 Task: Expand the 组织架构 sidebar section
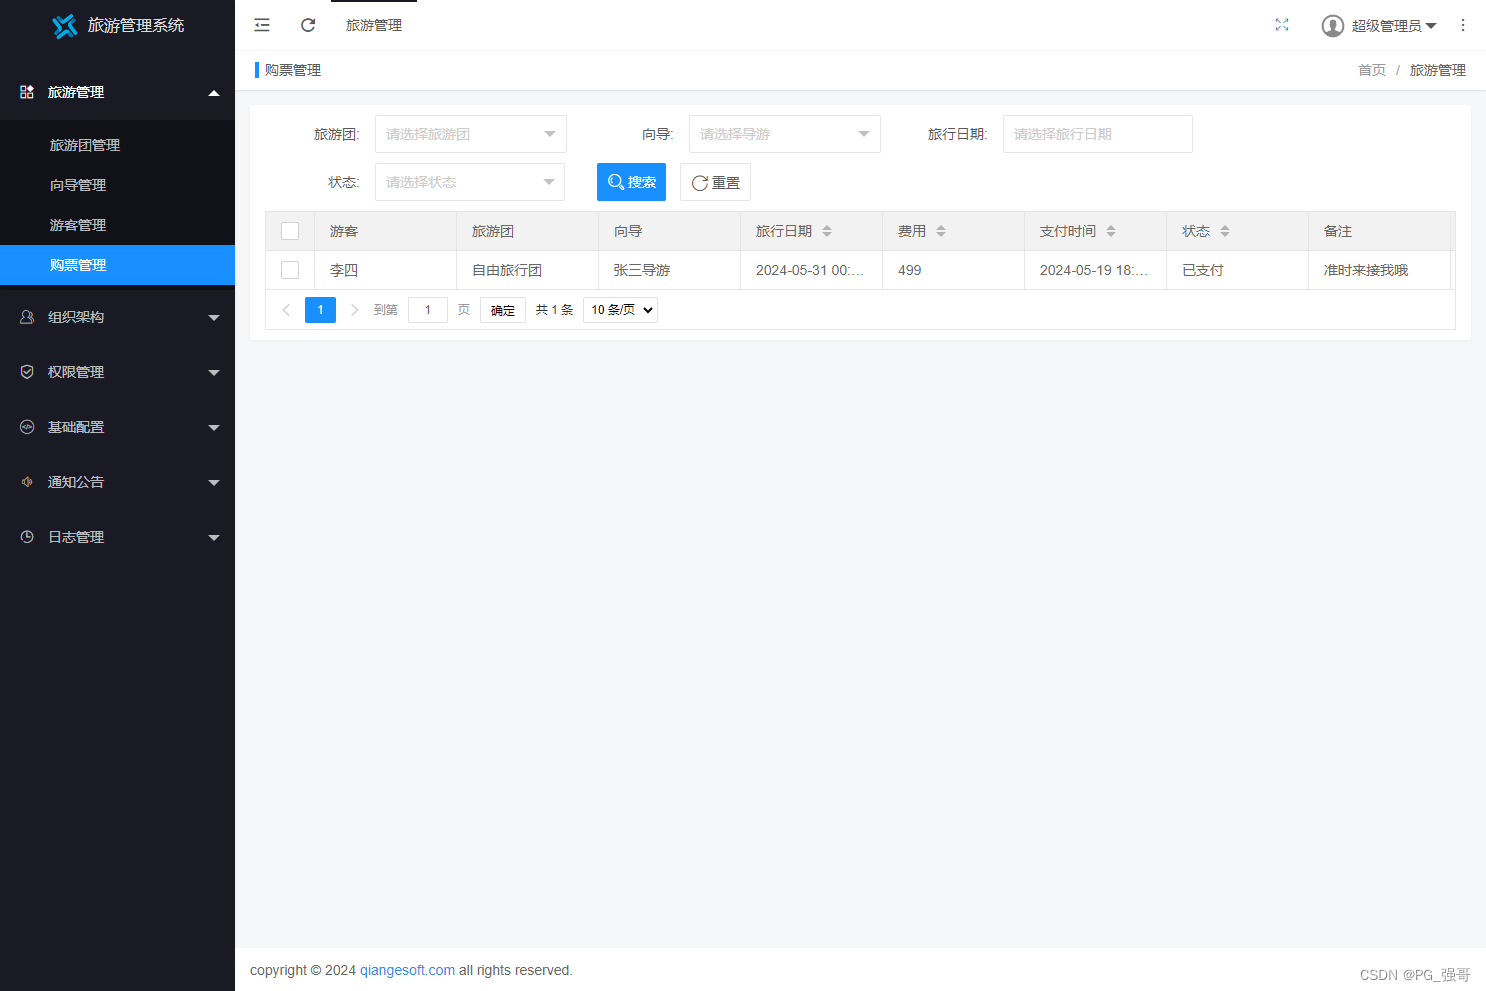(117, 317)
